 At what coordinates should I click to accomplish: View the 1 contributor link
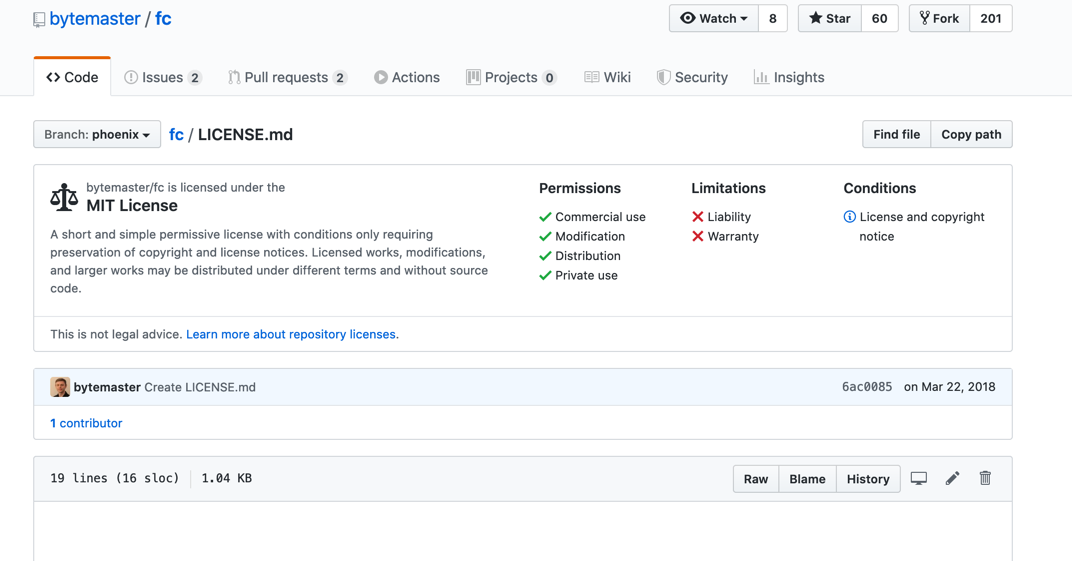[86, 423]
